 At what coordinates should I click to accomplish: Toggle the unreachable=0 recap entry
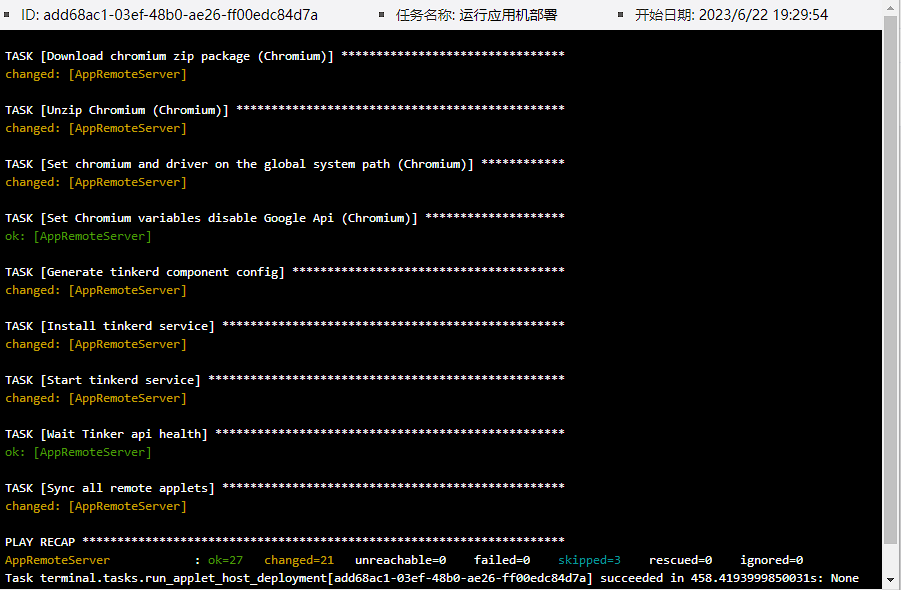[401, 559]
